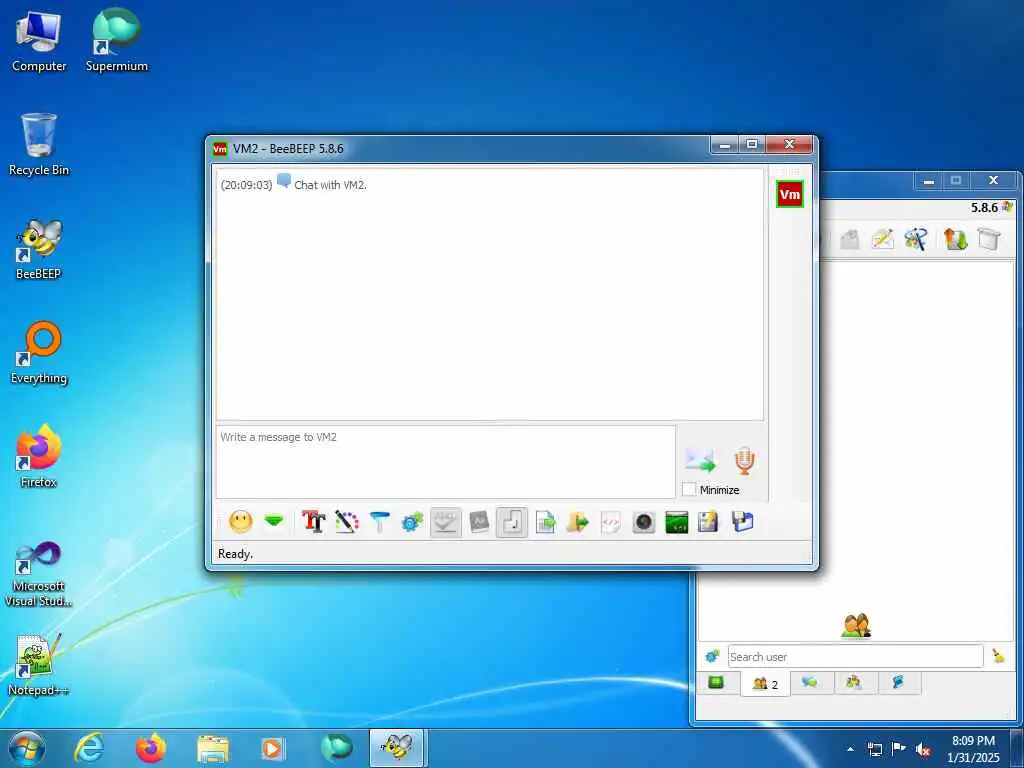Save the chat with the blue floppy disks icon
Image resolution: width=1024 pixels, height=768 pixels.
pos(743,522)
